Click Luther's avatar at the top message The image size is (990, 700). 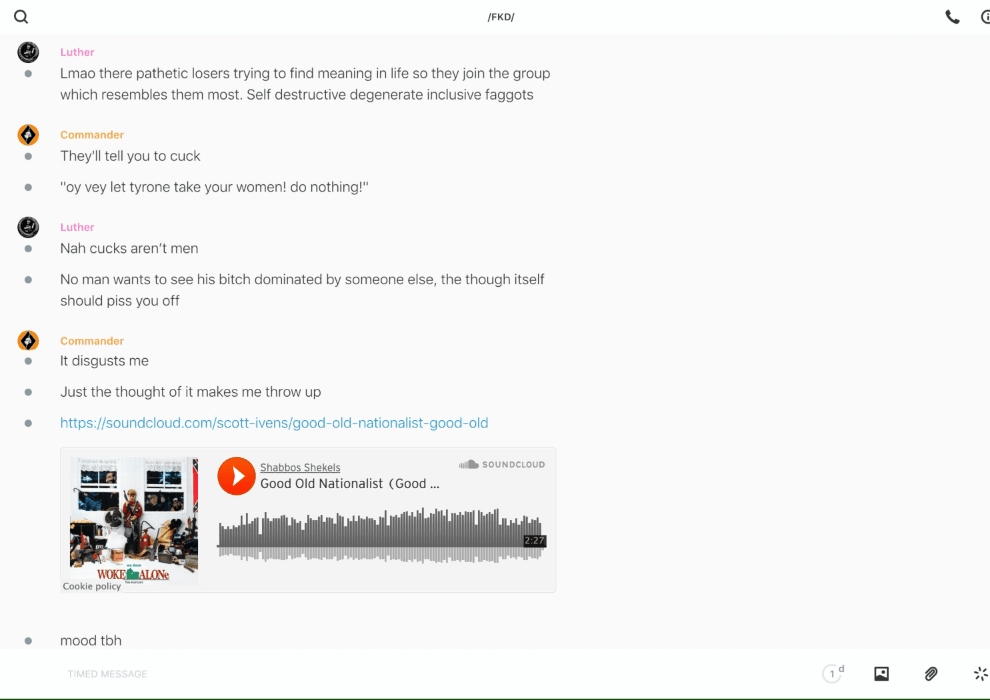28,53
